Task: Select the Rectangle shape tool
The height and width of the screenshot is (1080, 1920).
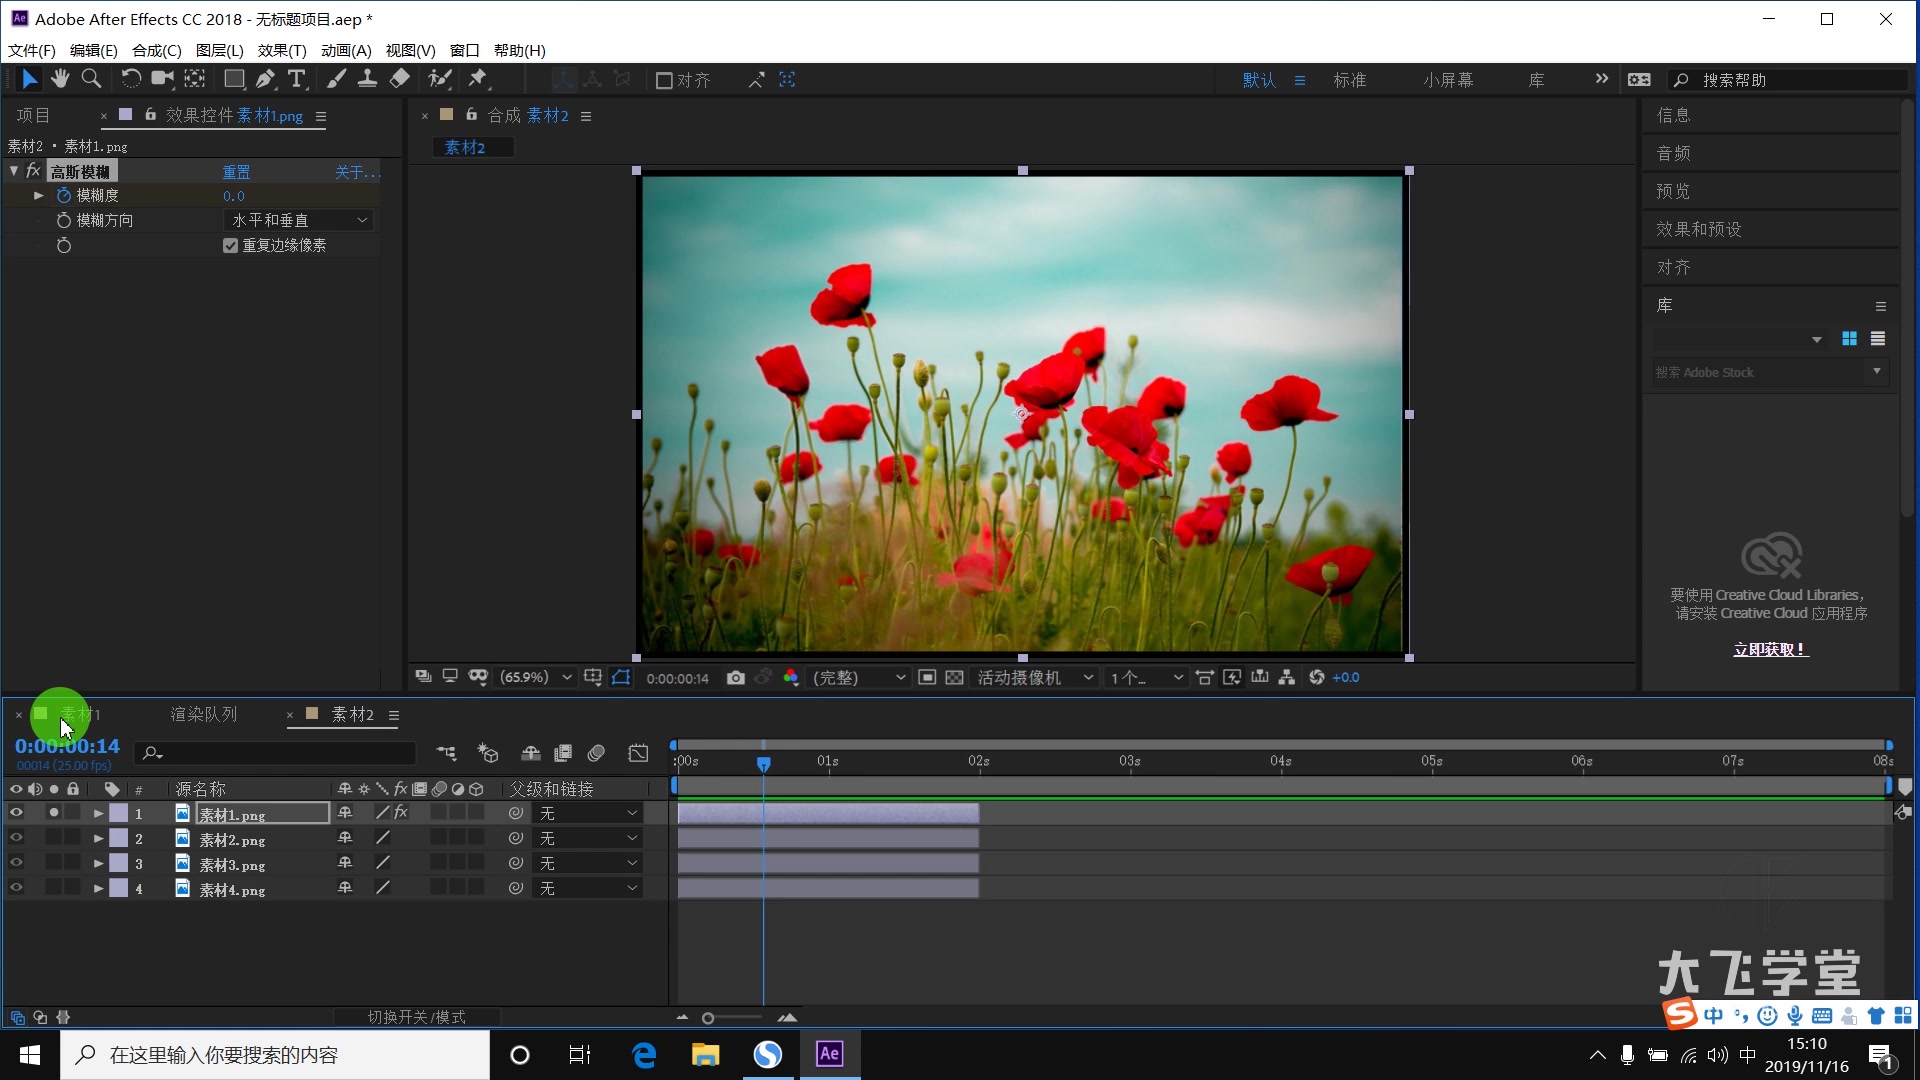Action: [234, 79]
